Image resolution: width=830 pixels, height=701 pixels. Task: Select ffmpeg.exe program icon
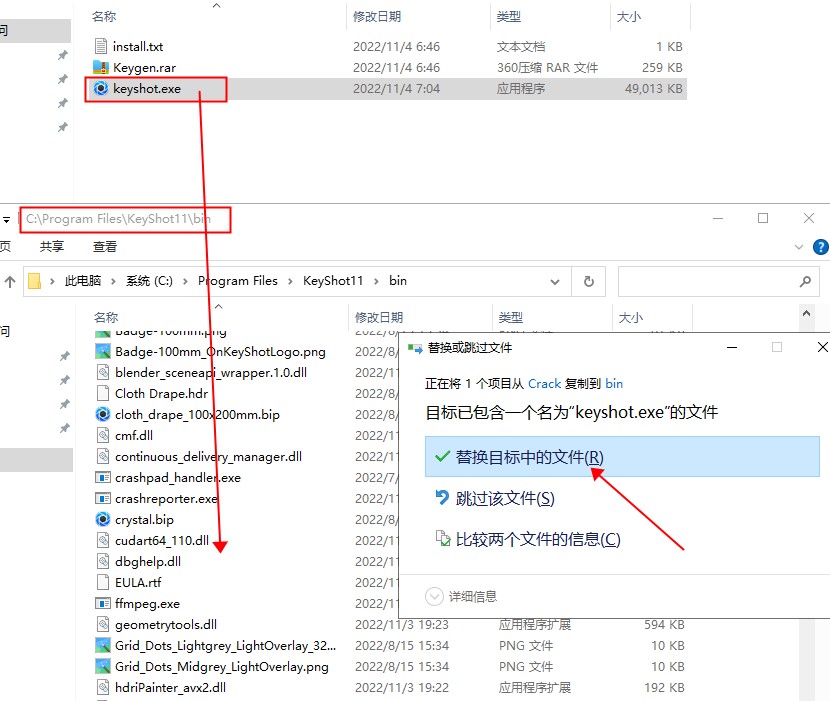[102, 603]
